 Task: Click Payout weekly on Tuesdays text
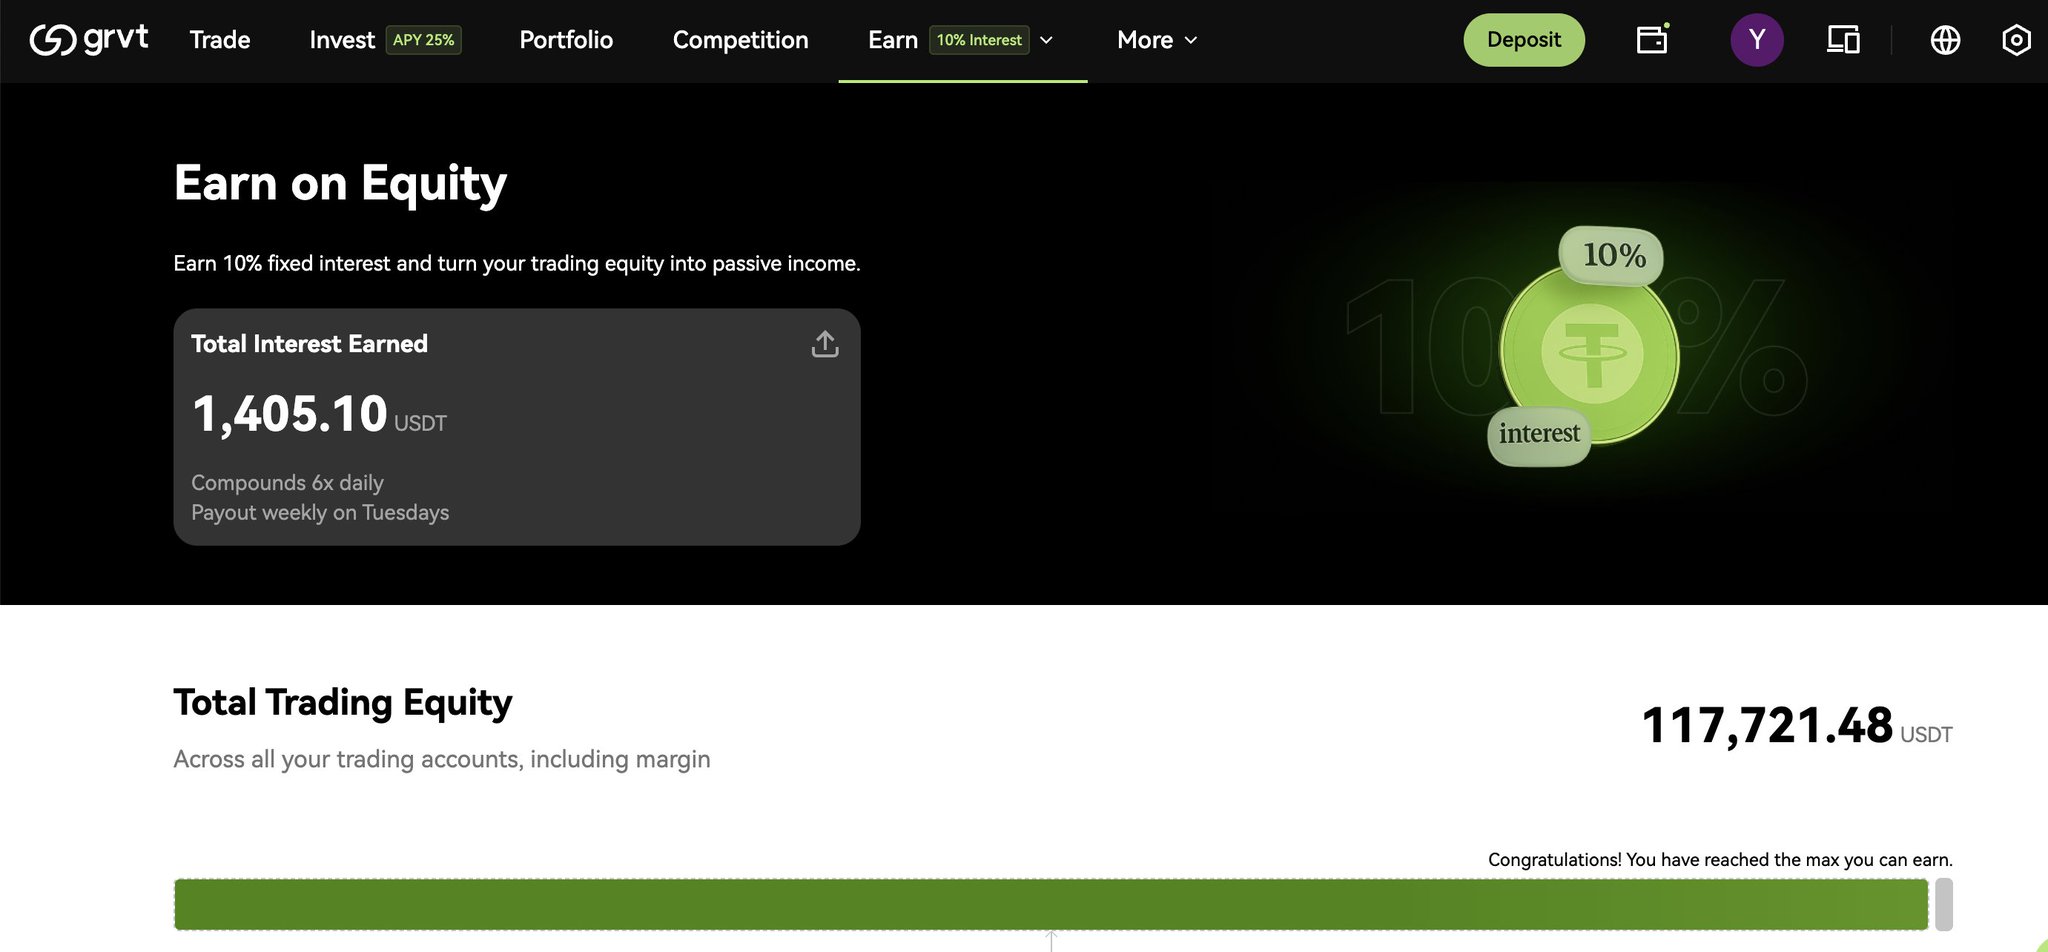(320, 513)
